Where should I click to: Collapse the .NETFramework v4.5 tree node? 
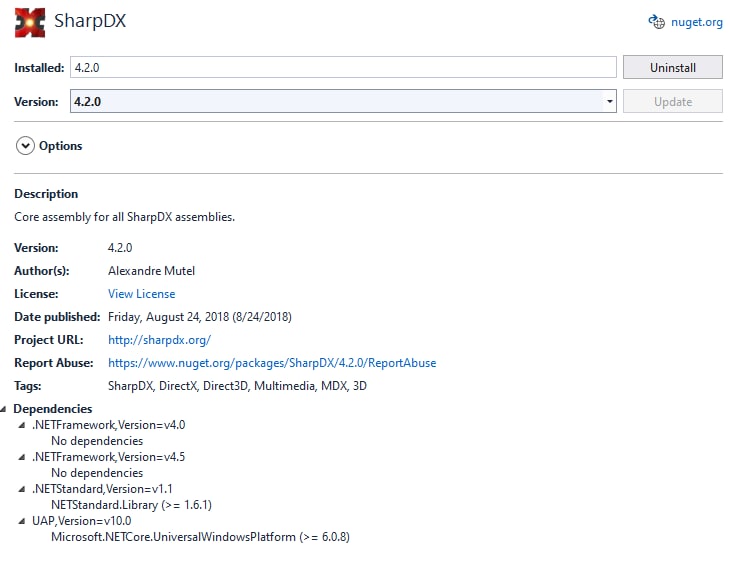click(x=21, y=457)
